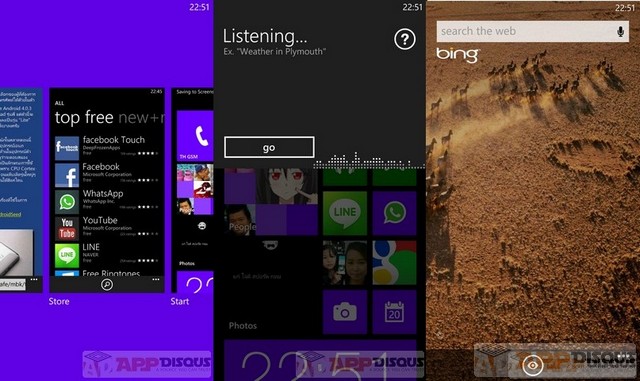Switch to the new+rising pivot tab
The width and height of the screenshot is (640, 381).
click(141, 118)
